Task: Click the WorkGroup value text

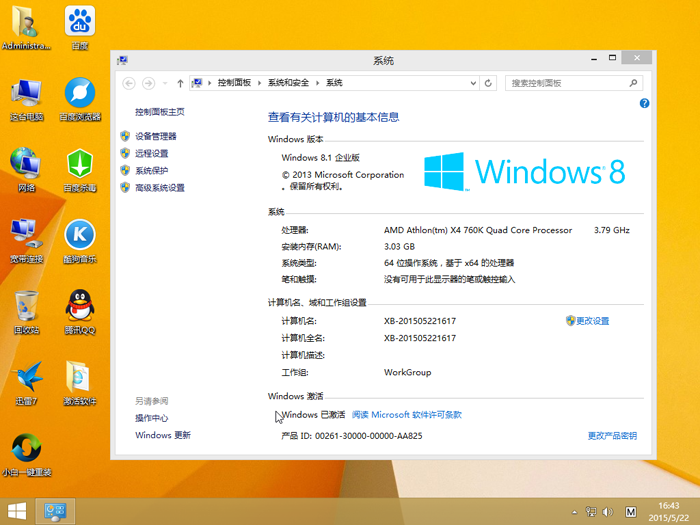Action: (x=408, y=372)
